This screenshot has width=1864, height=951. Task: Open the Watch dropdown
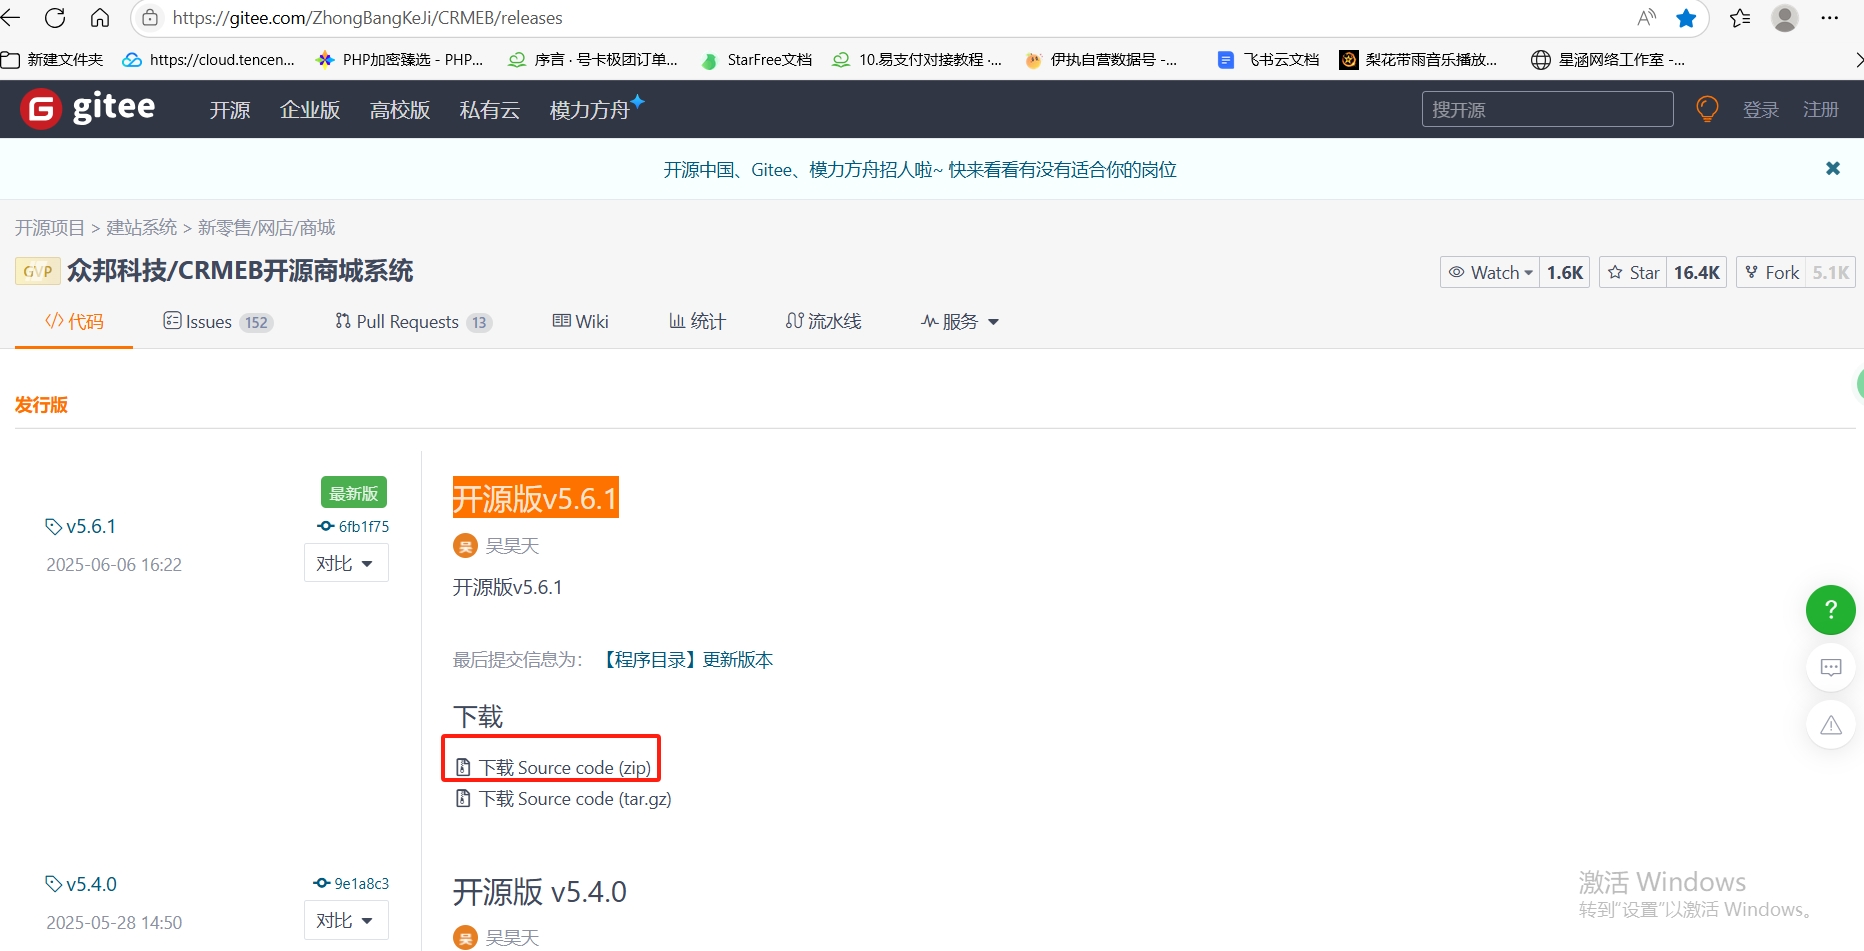[x=1489, y=272]
